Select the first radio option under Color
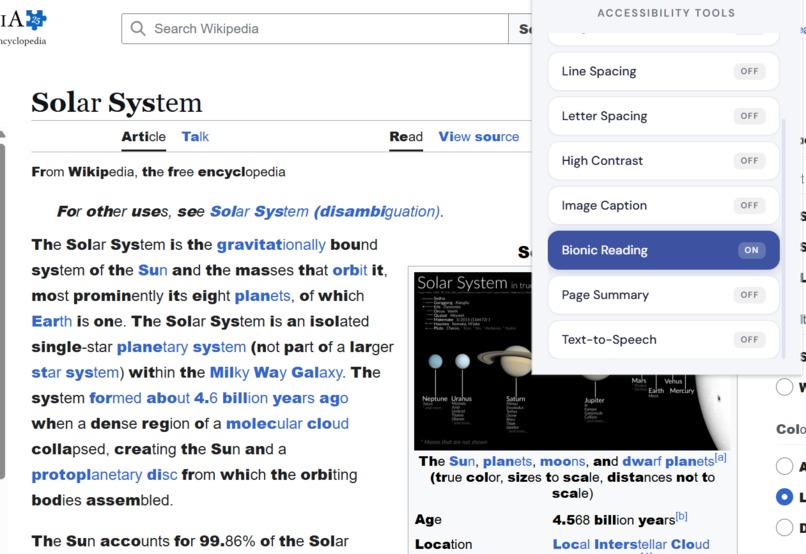Screen dimensions: 806x554 (784, 466)
